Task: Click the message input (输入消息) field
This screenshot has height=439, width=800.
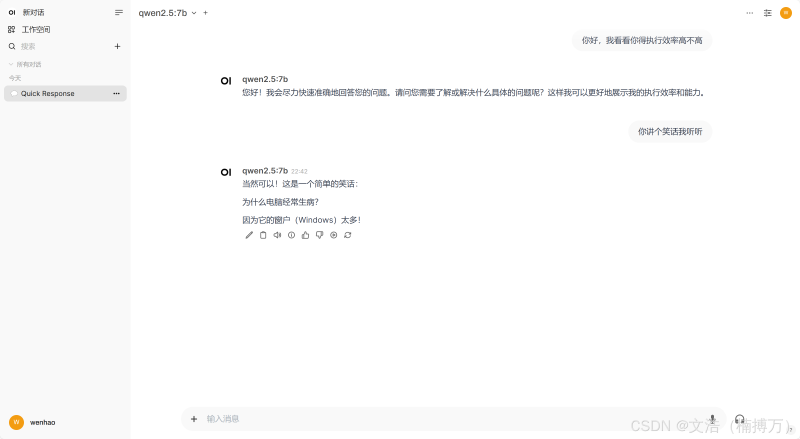Action: pyautogui.click(x=454, y=419)
